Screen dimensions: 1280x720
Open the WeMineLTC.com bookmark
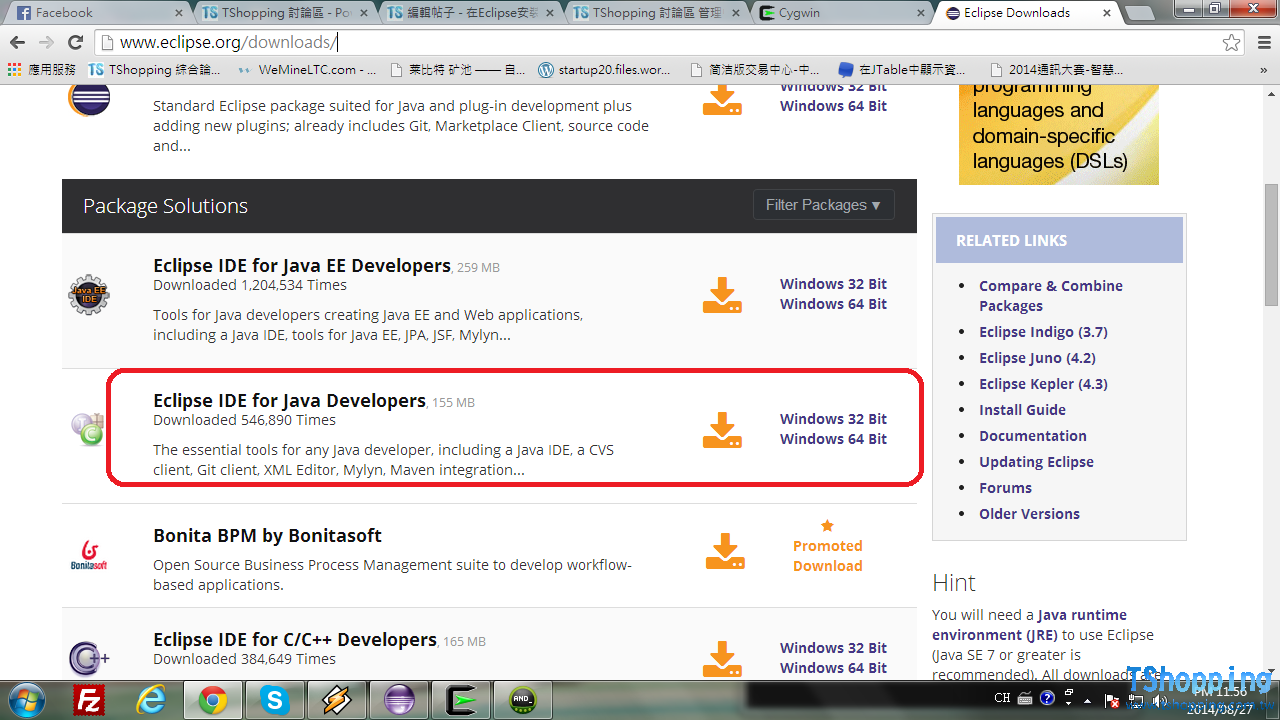(x=307, y=70)
